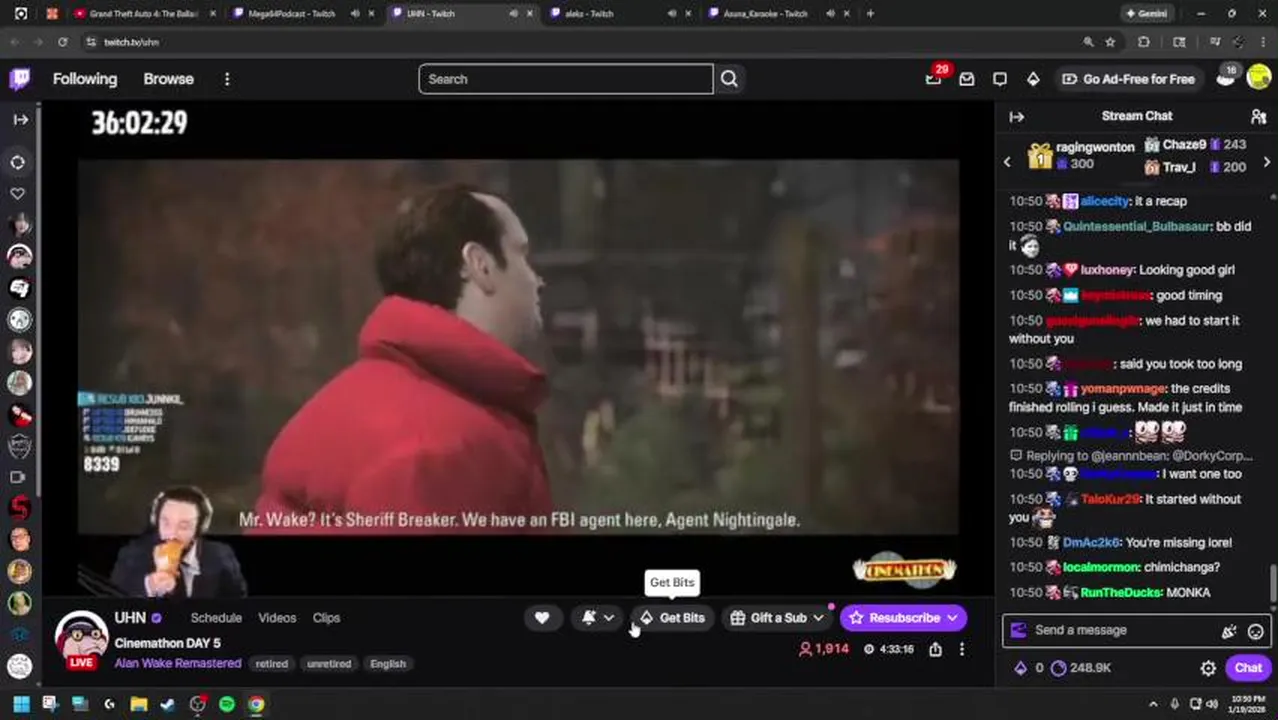Click the search magnifier button

(729, 79)
